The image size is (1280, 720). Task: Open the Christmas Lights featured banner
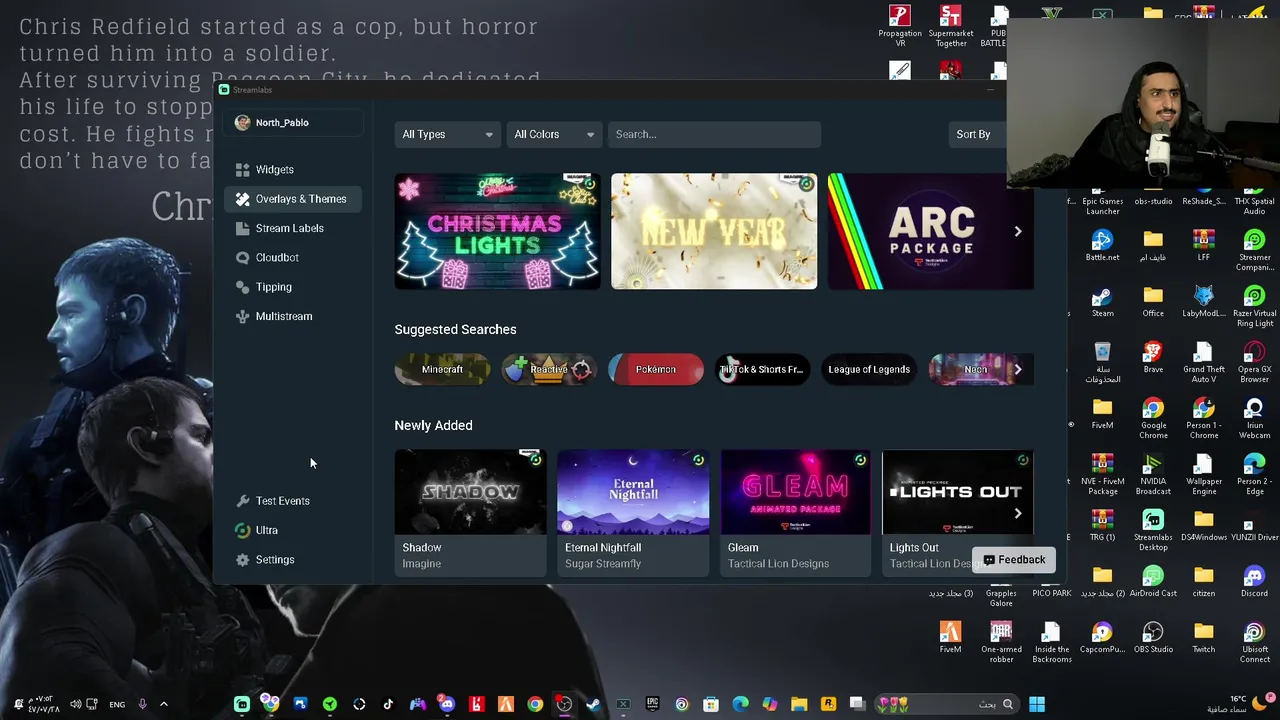[x=498, y=231]
